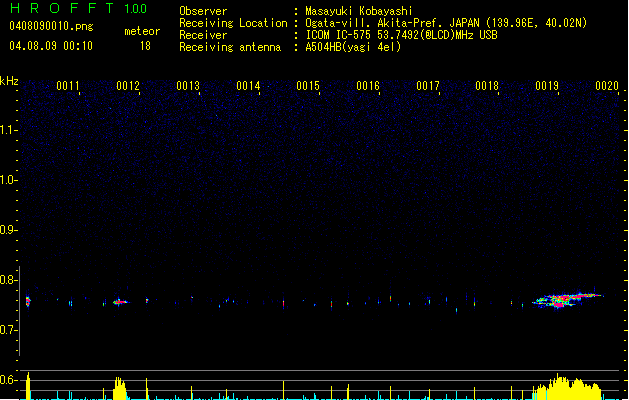The width and height of the screenshot is (629, 400).
Task: Click the 0017 time marker
Action: coord(428,86)
